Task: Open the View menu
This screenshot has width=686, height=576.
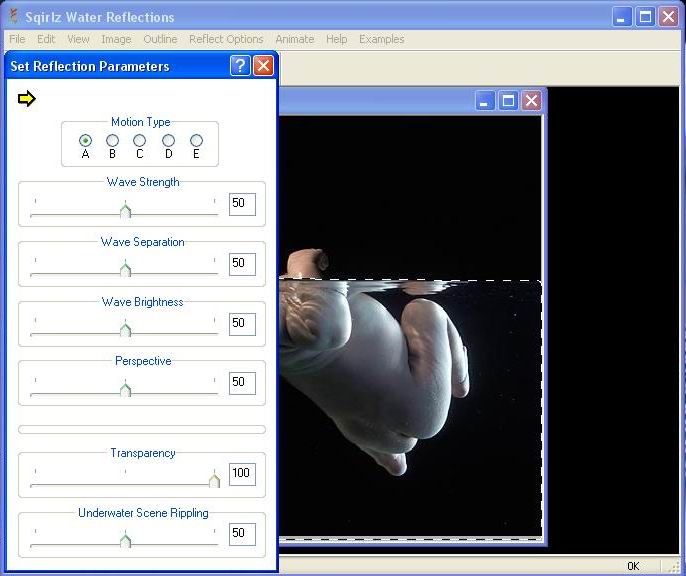Action: [x=78, y=39]
